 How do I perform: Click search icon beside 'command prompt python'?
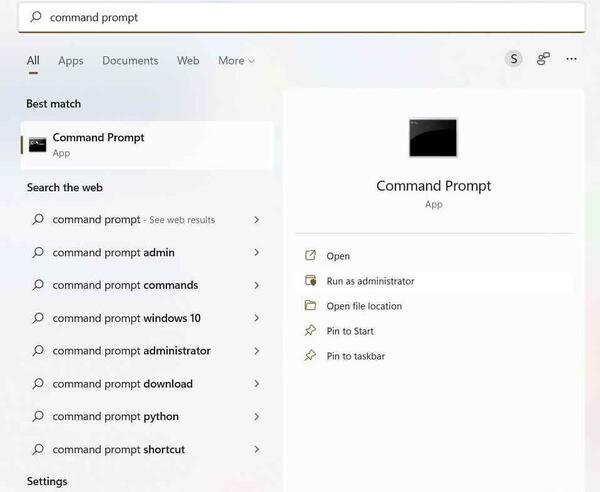[38, 416]
